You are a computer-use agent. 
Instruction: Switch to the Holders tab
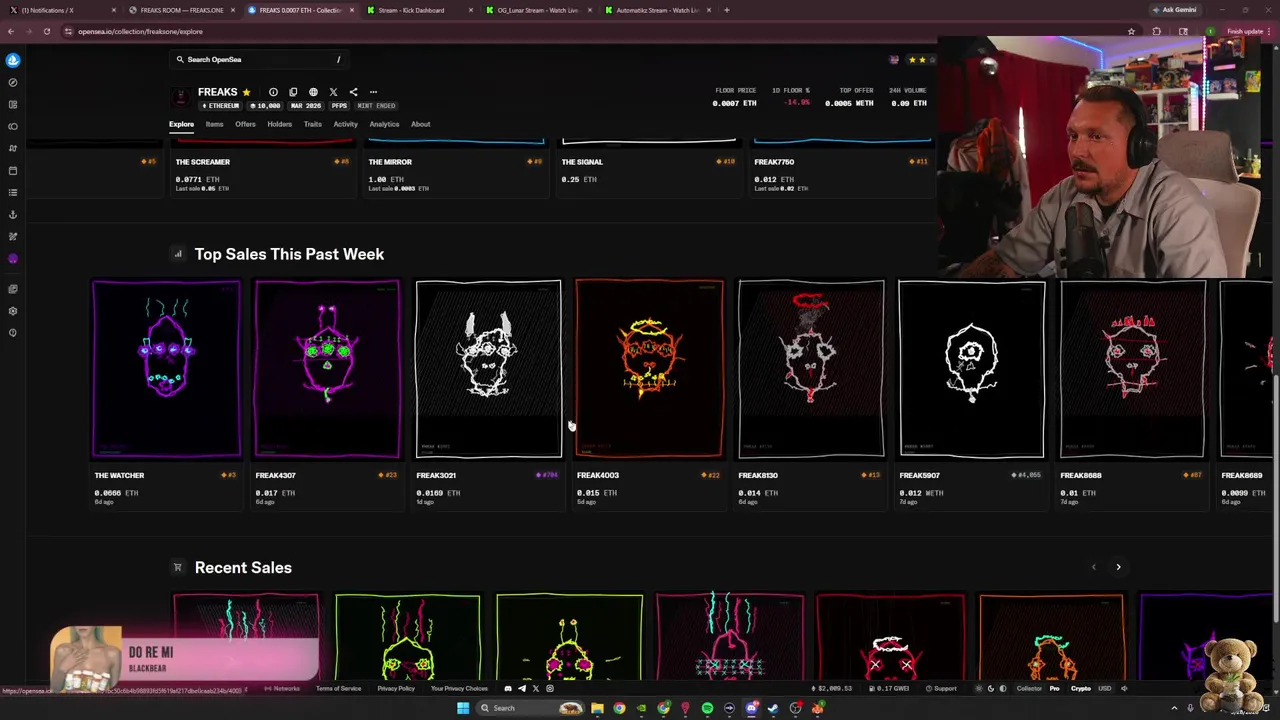tap(279, 124)
